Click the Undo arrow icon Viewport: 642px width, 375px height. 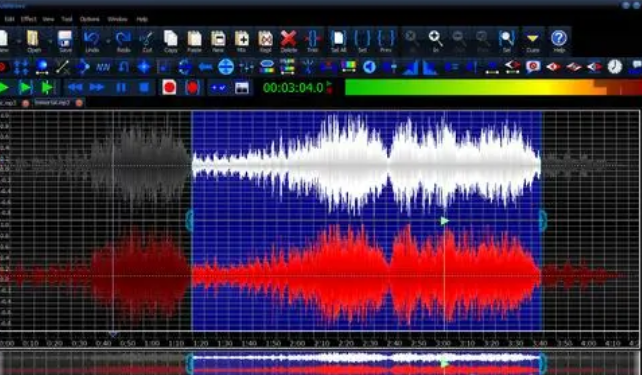[92, 39]
